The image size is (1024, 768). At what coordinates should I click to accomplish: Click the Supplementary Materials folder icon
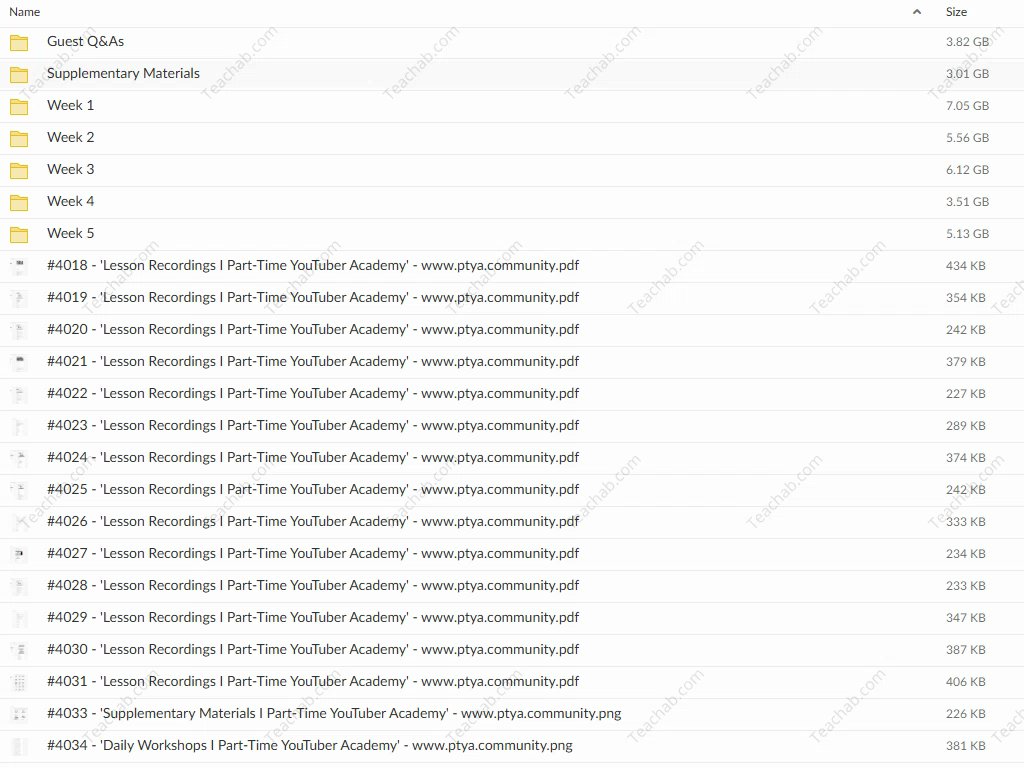click(x=19, y=75)
